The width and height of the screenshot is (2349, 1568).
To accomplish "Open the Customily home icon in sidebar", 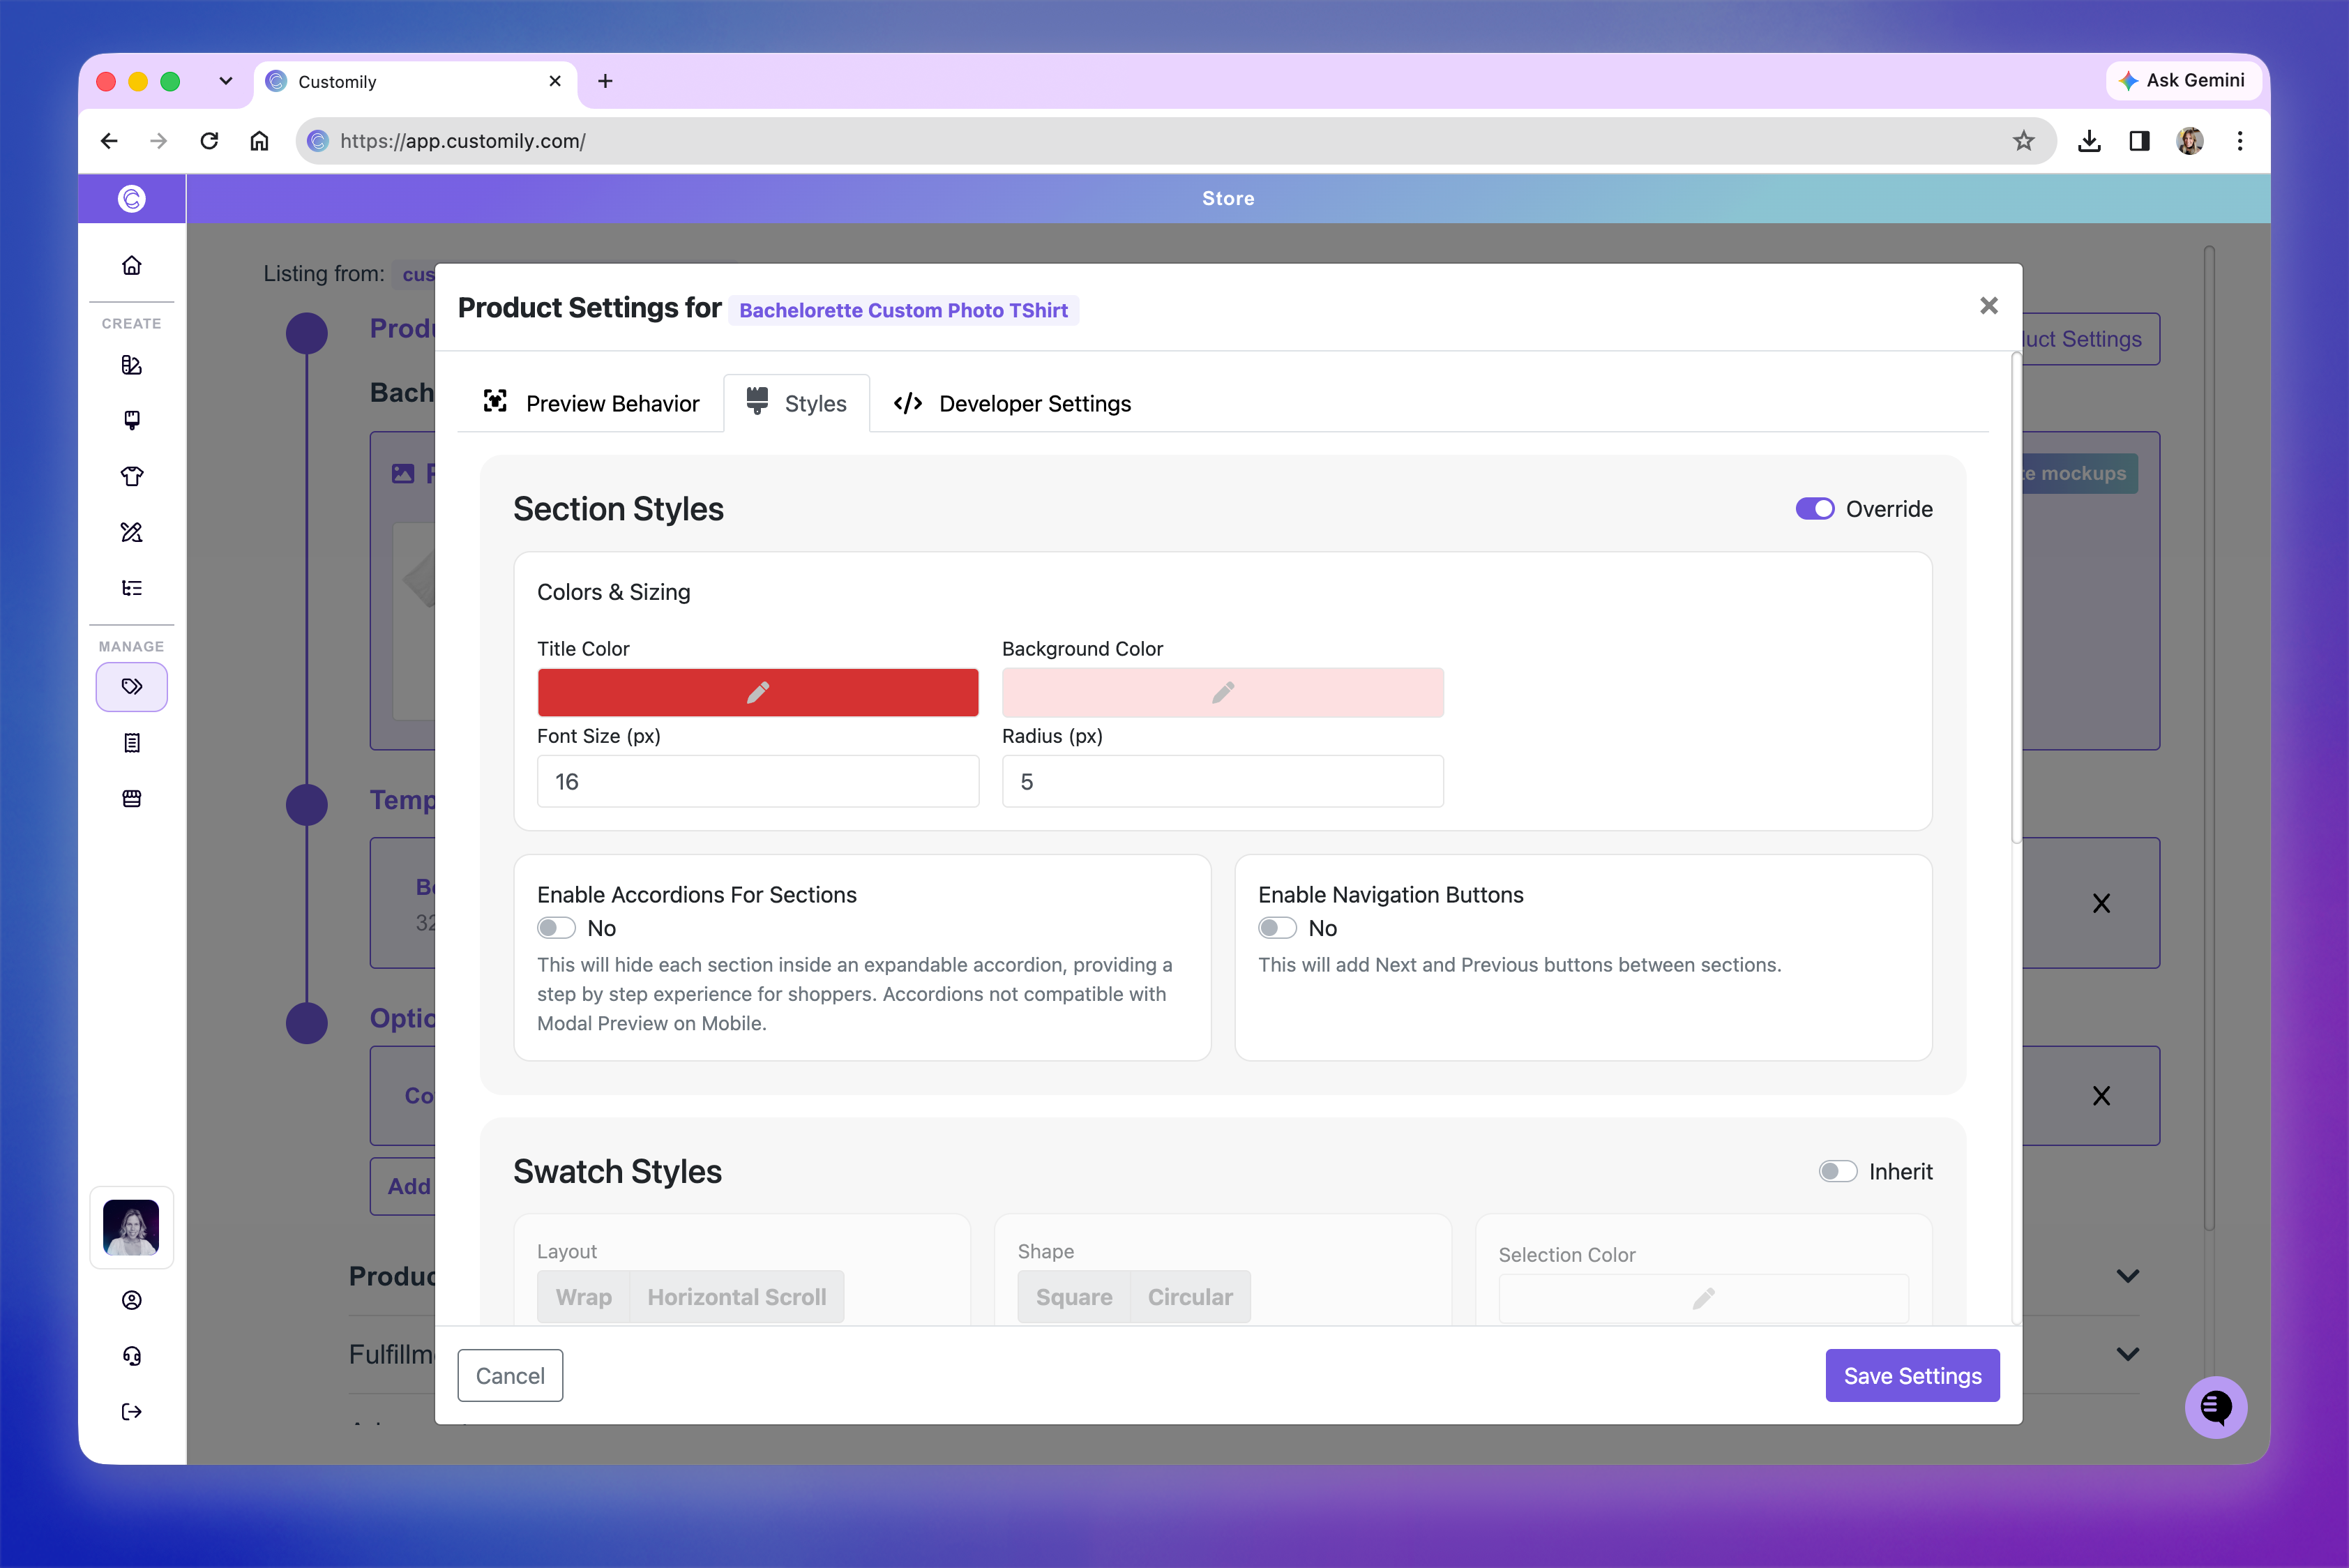I will 131,265.
